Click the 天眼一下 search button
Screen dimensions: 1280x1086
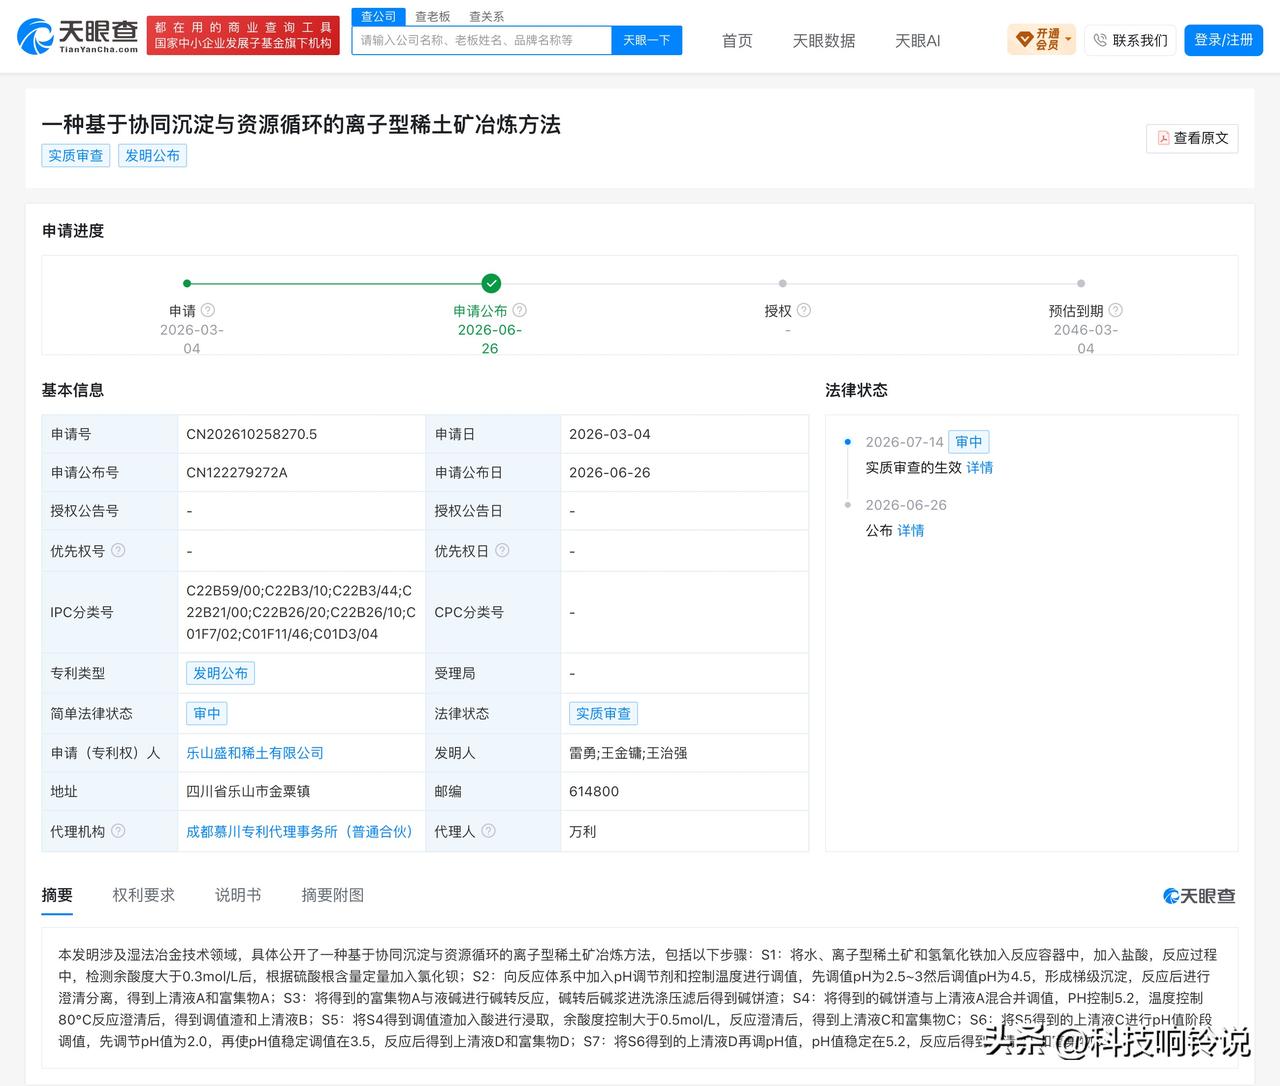tap(646, 40)
